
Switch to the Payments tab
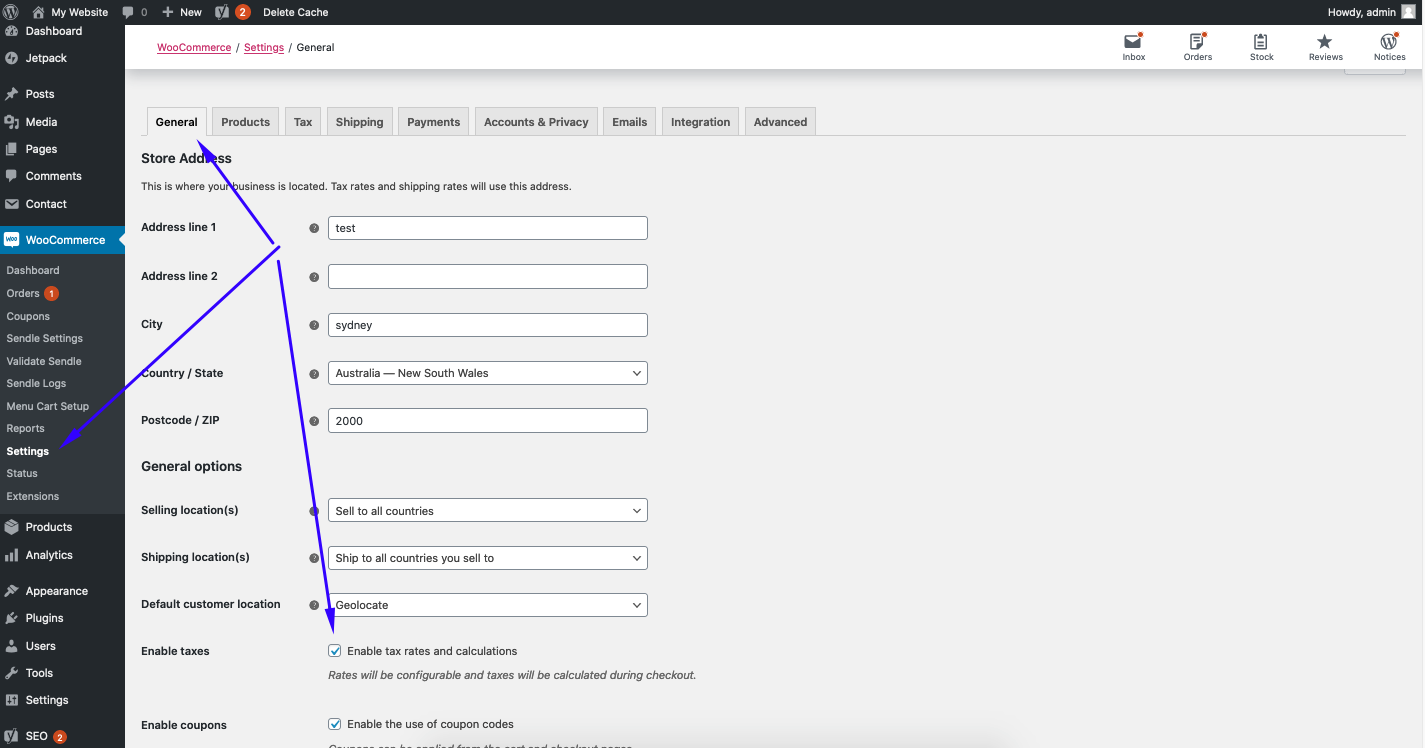pyautogui.click(x=433, y=122)
